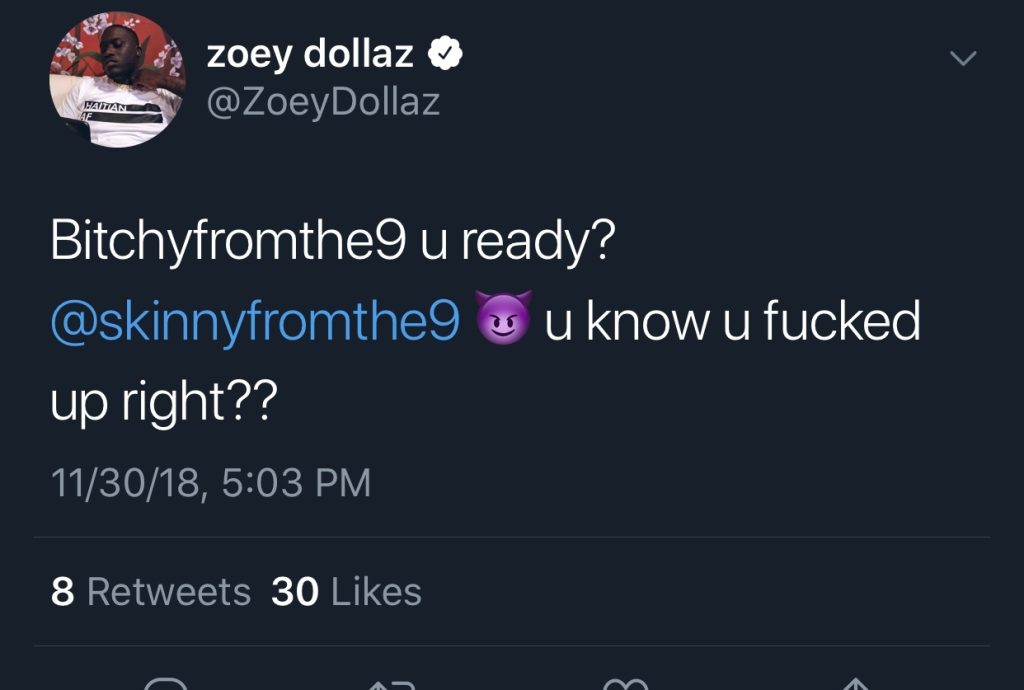
Task: Click the 11/30/18, 5:03 PM timestamp
Action: point(211,483)
